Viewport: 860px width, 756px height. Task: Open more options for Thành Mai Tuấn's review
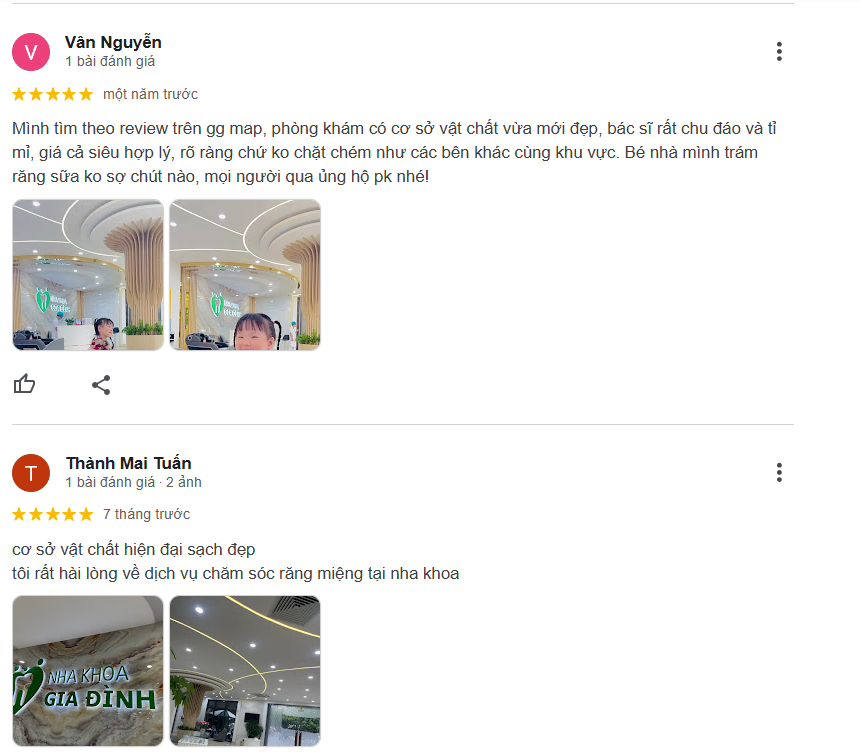(x=779, y=472)
